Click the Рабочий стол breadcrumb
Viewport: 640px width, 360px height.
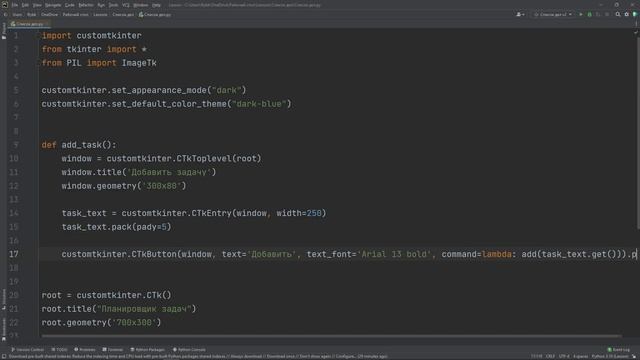tap(76, 14)
